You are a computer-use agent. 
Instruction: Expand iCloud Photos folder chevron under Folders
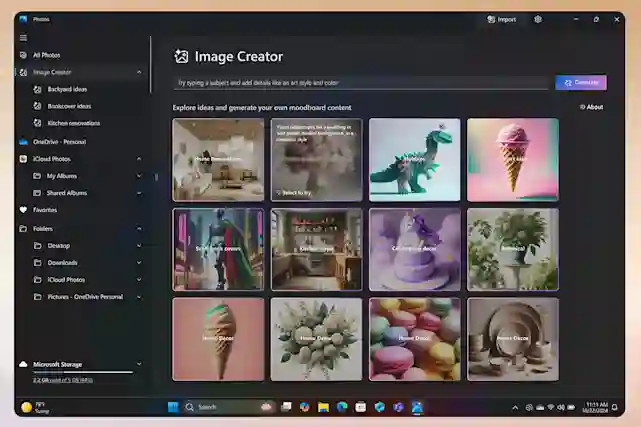139,280
